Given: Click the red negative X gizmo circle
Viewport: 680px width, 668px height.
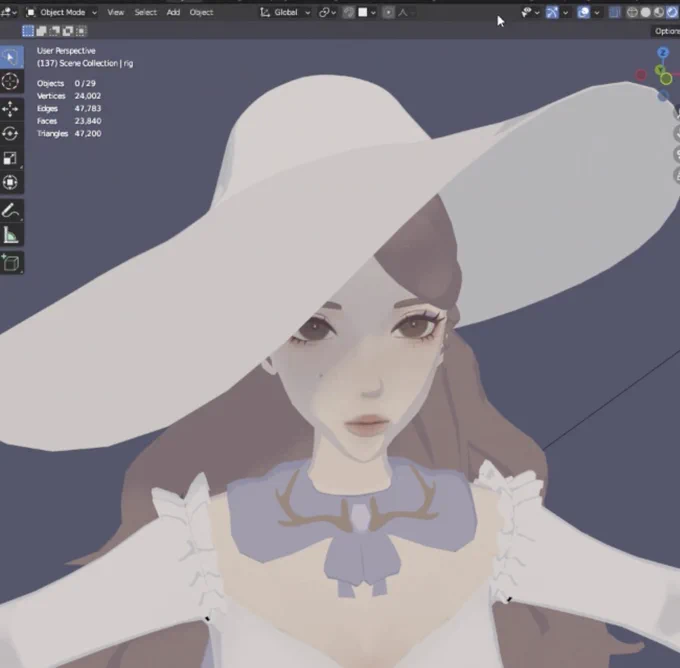Looking at the screenshot, I should click(x=641, y=75).
